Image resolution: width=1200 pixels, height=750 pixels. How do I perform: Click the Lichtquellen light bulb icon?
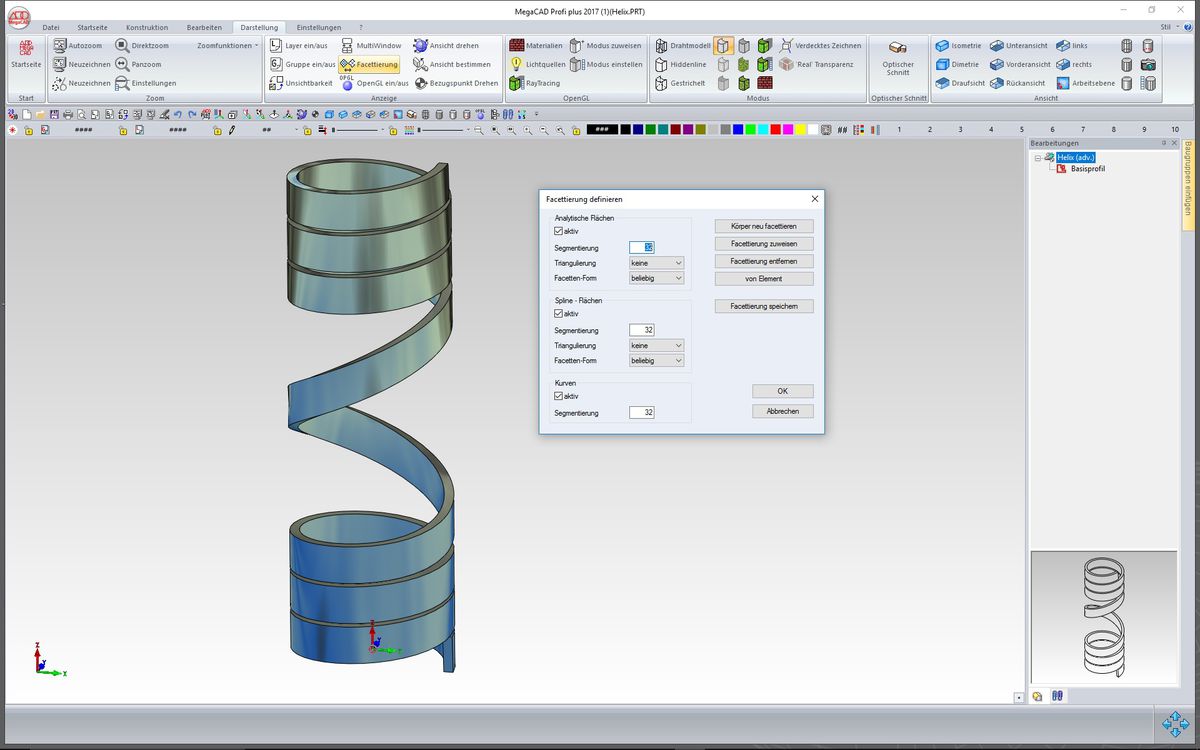click(517, 64)
